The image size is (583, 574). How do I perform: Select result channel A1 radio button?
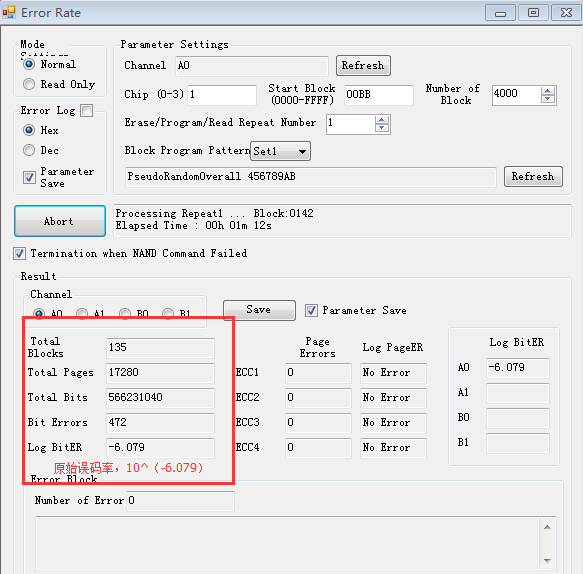(82, 314)
